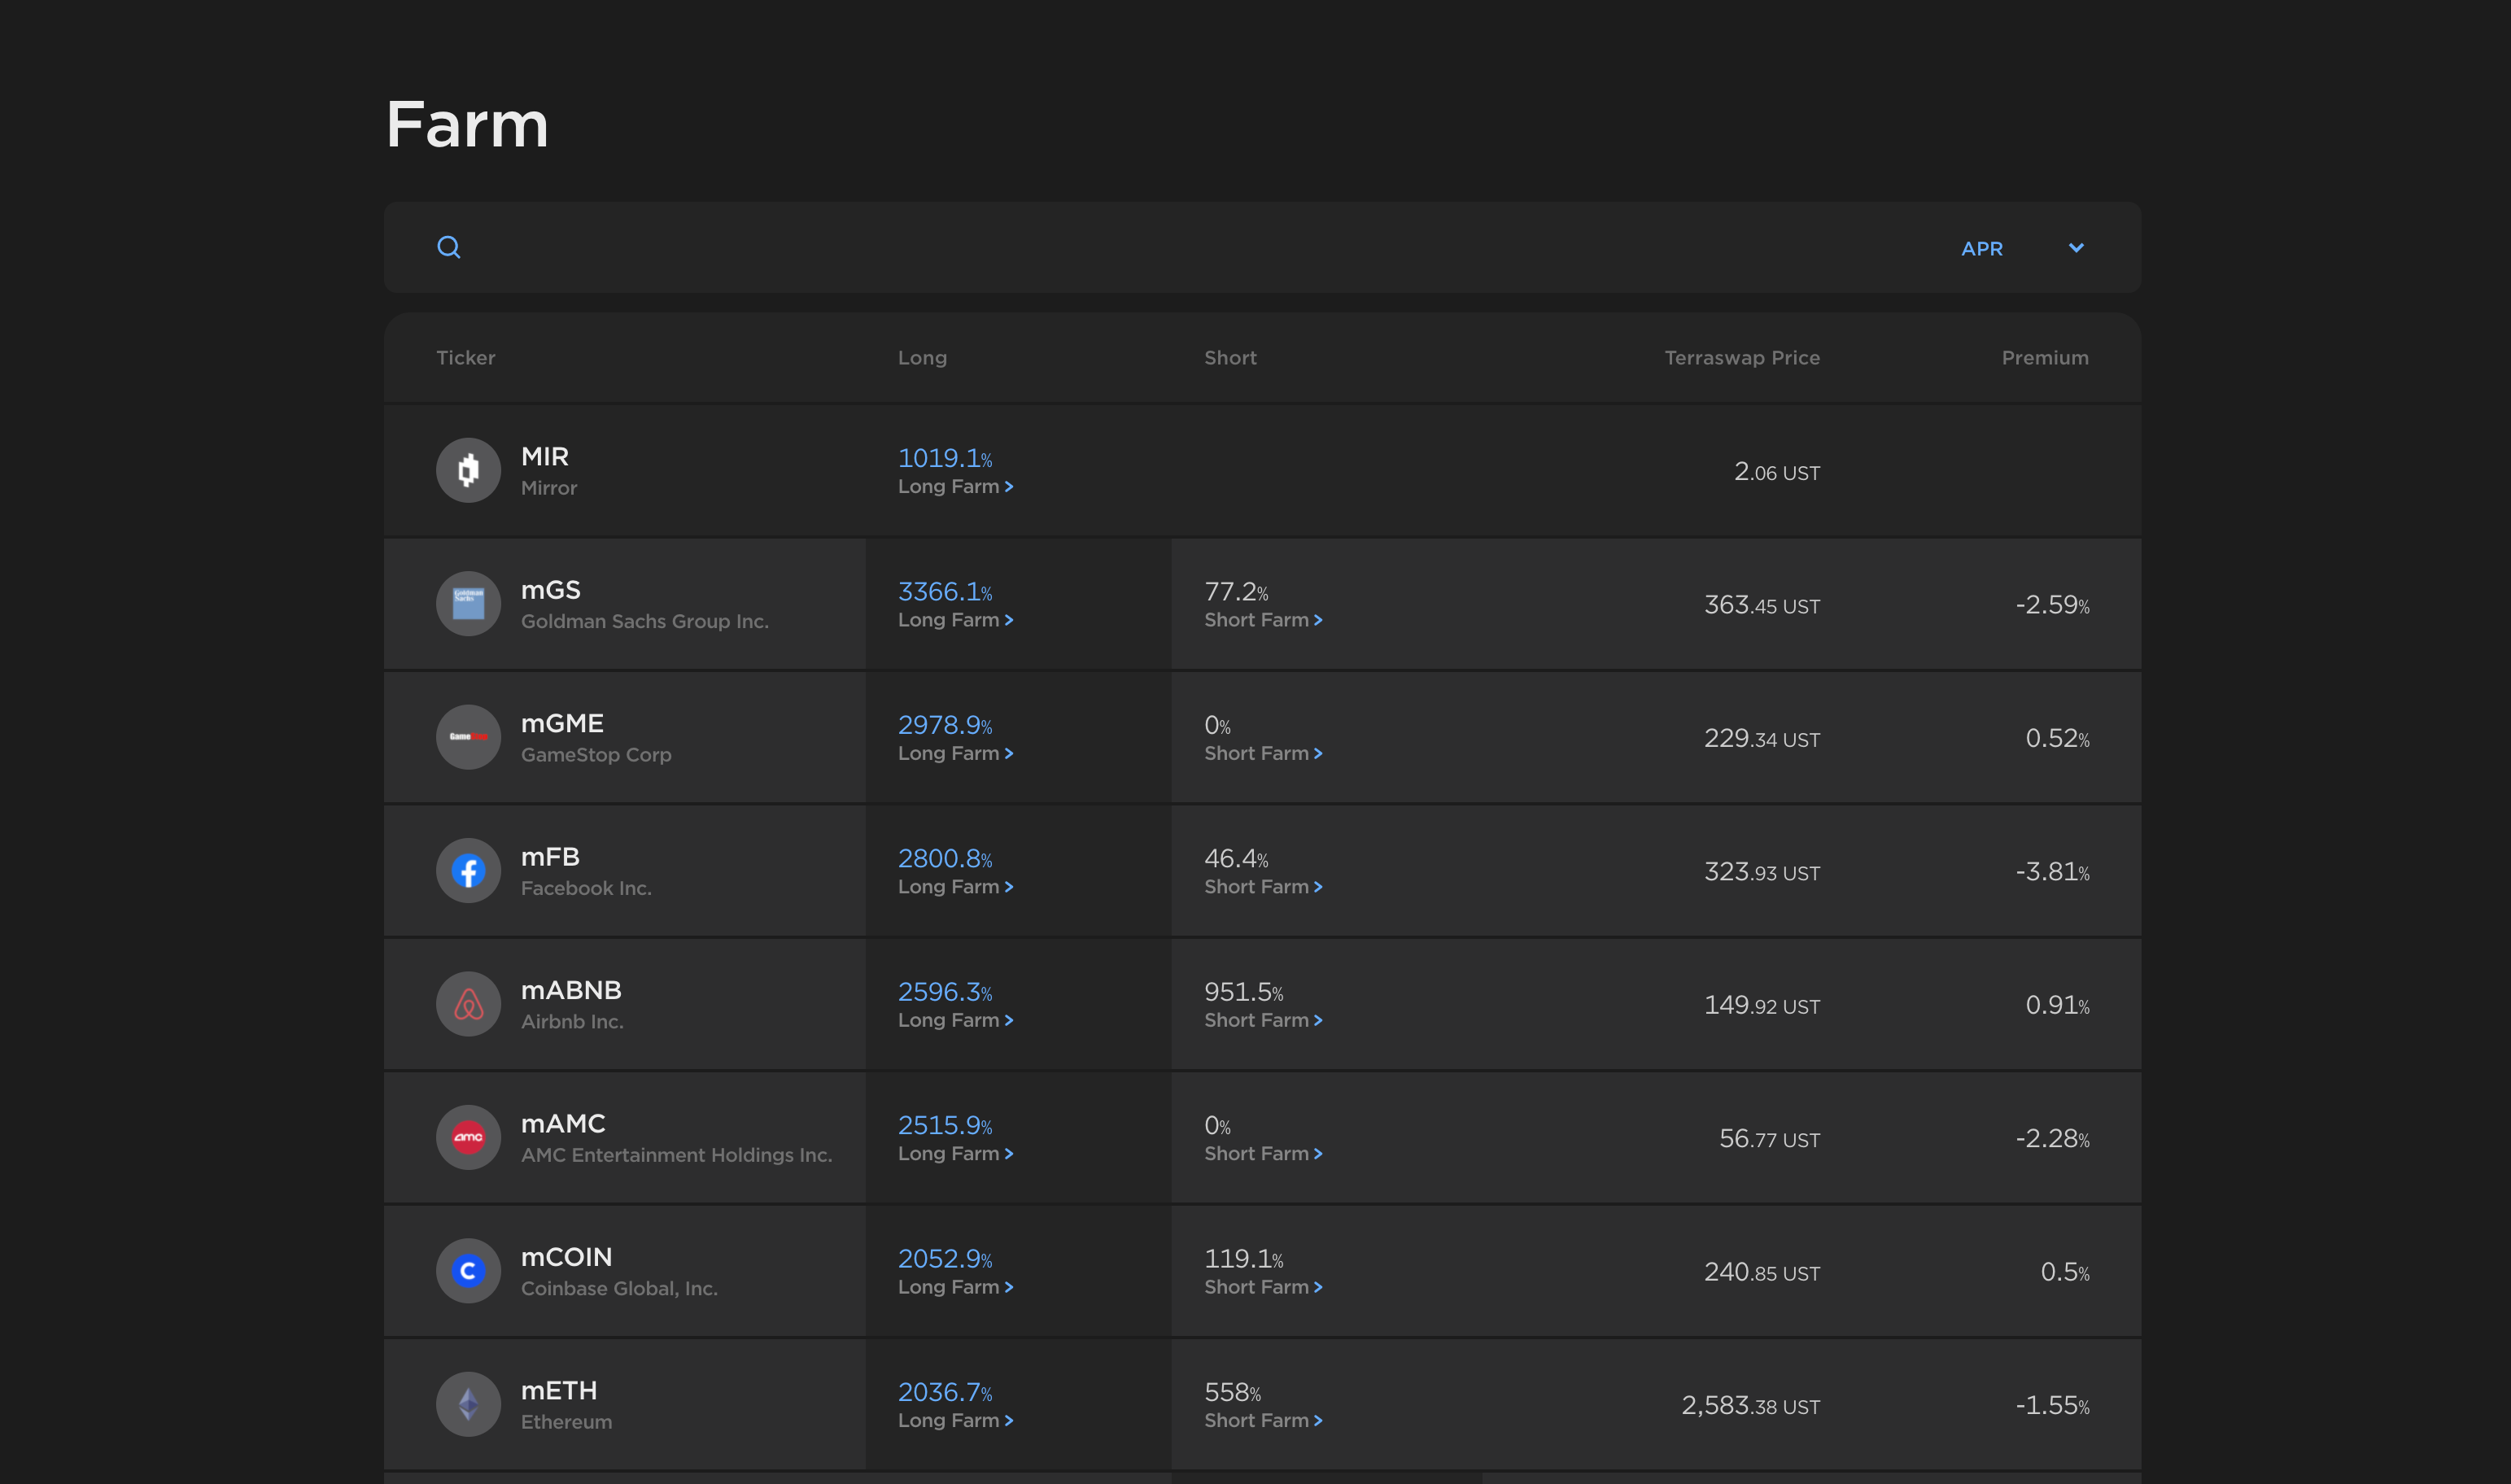Click the AMC mAMC logo icon
2511x1484 pixels.
(468, 1137)
